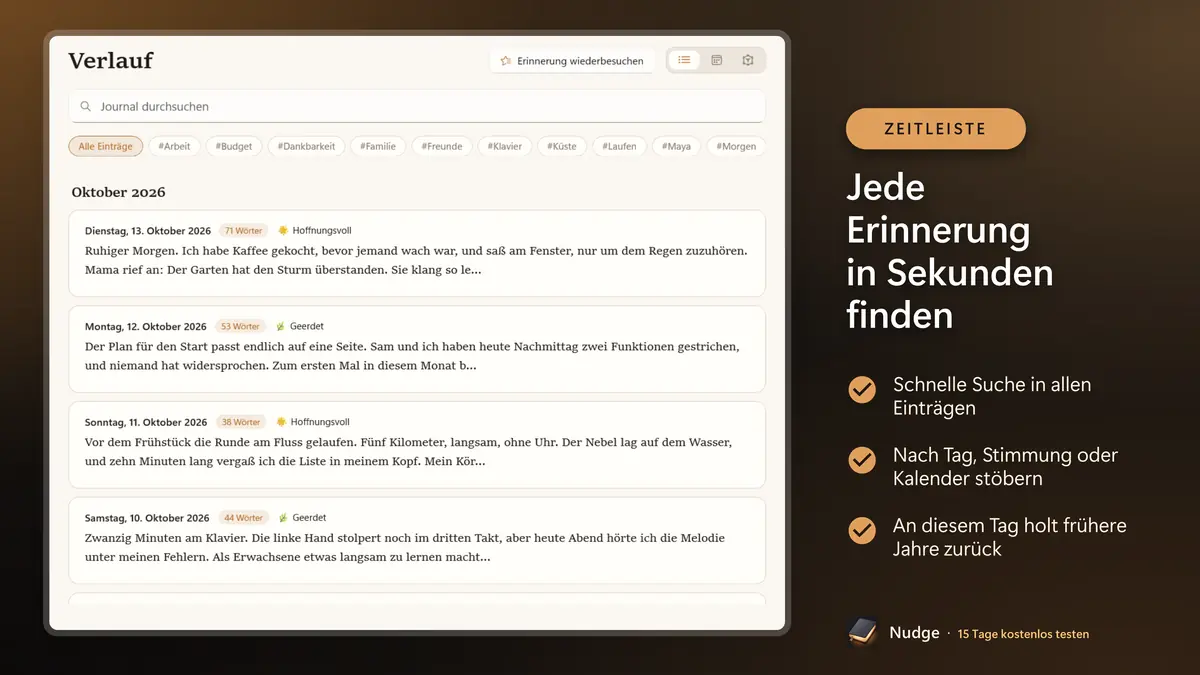Open the third view mode icon
This screenshot has height=675, width=1200.
pos(748,60)
